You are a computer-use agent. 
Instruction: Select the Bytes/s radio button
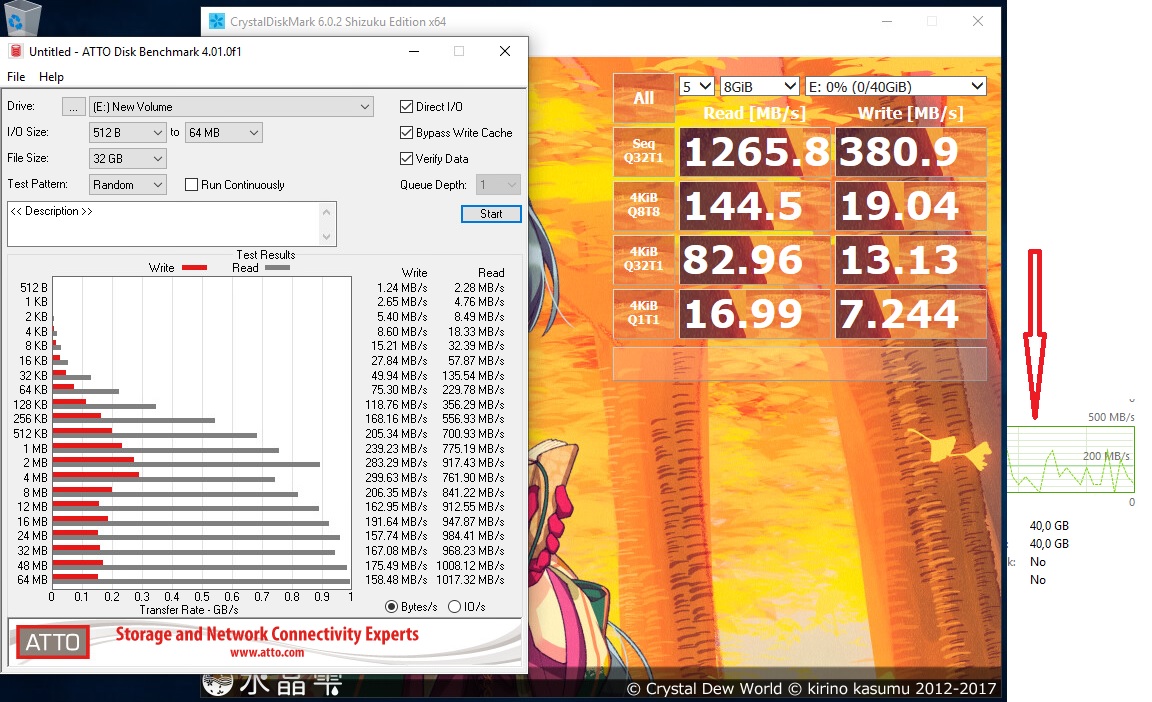click(x=392, y=607)
